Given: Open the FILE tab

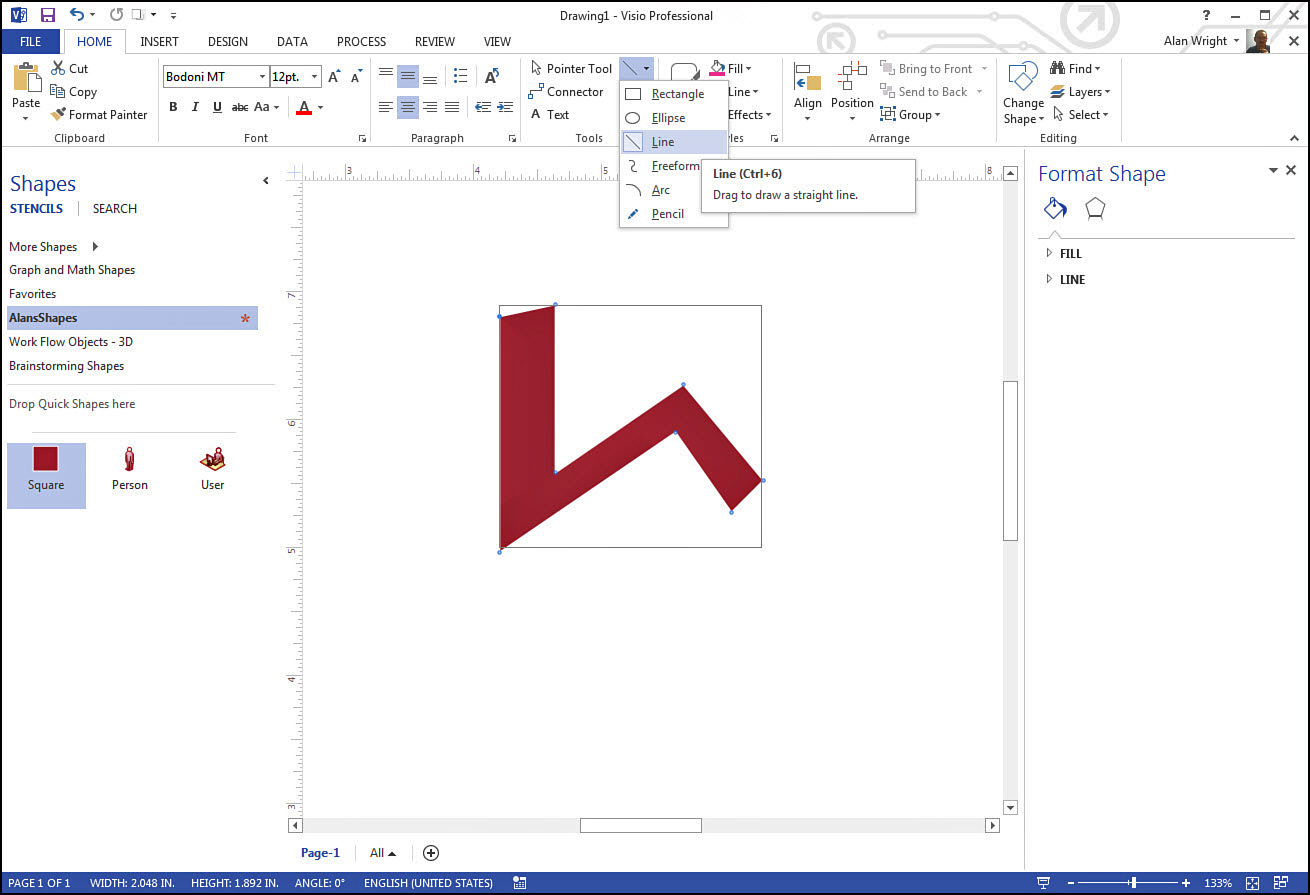Looking at the screenshot, I should click(x=30, y=42).
